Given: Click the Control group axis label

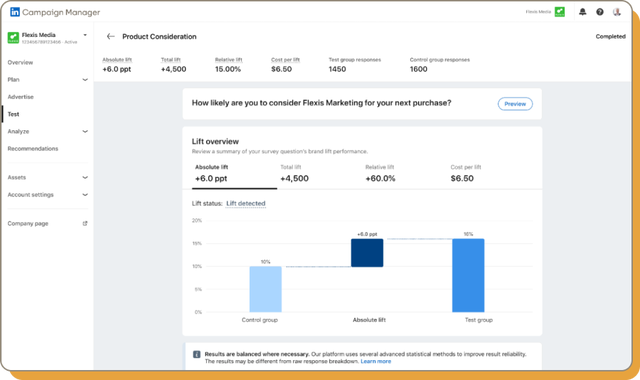Looking at the screenshot, I should point(260,320).
